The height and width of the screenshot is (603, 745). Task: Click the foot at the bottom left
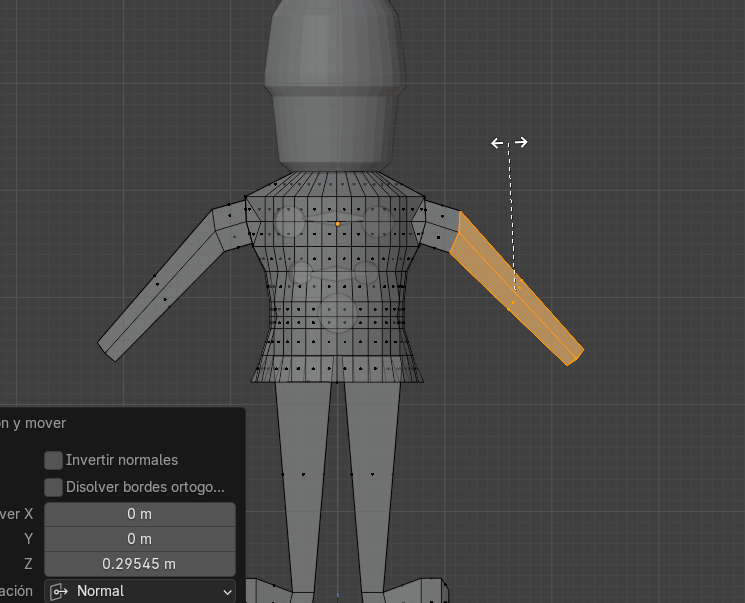click(x=280, y=591)
